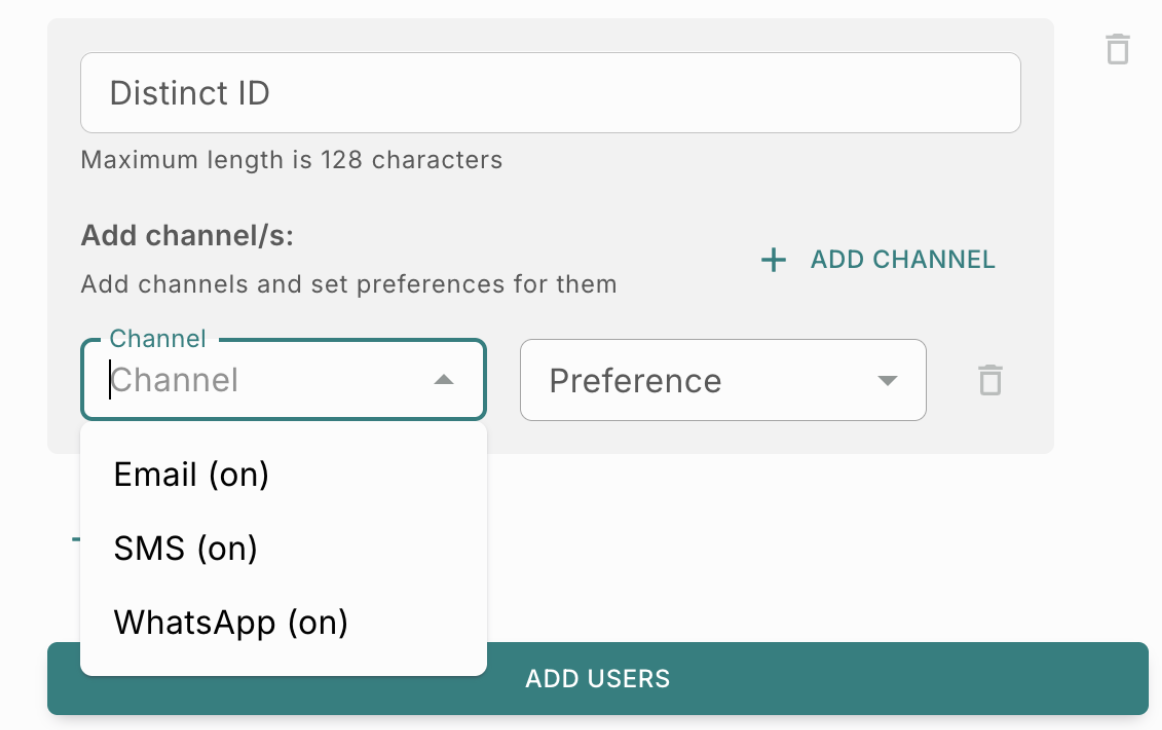Remove the channel row using its trash icon
Viewport: 1162px width, 730px height.
point(990,380)
